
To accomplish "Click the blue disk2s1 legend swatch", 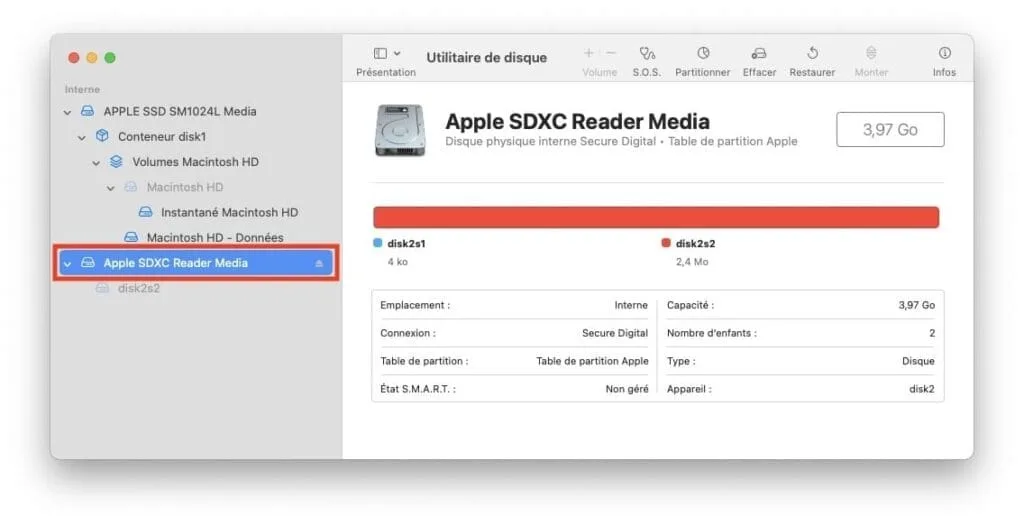I will [x=377, y=243].
